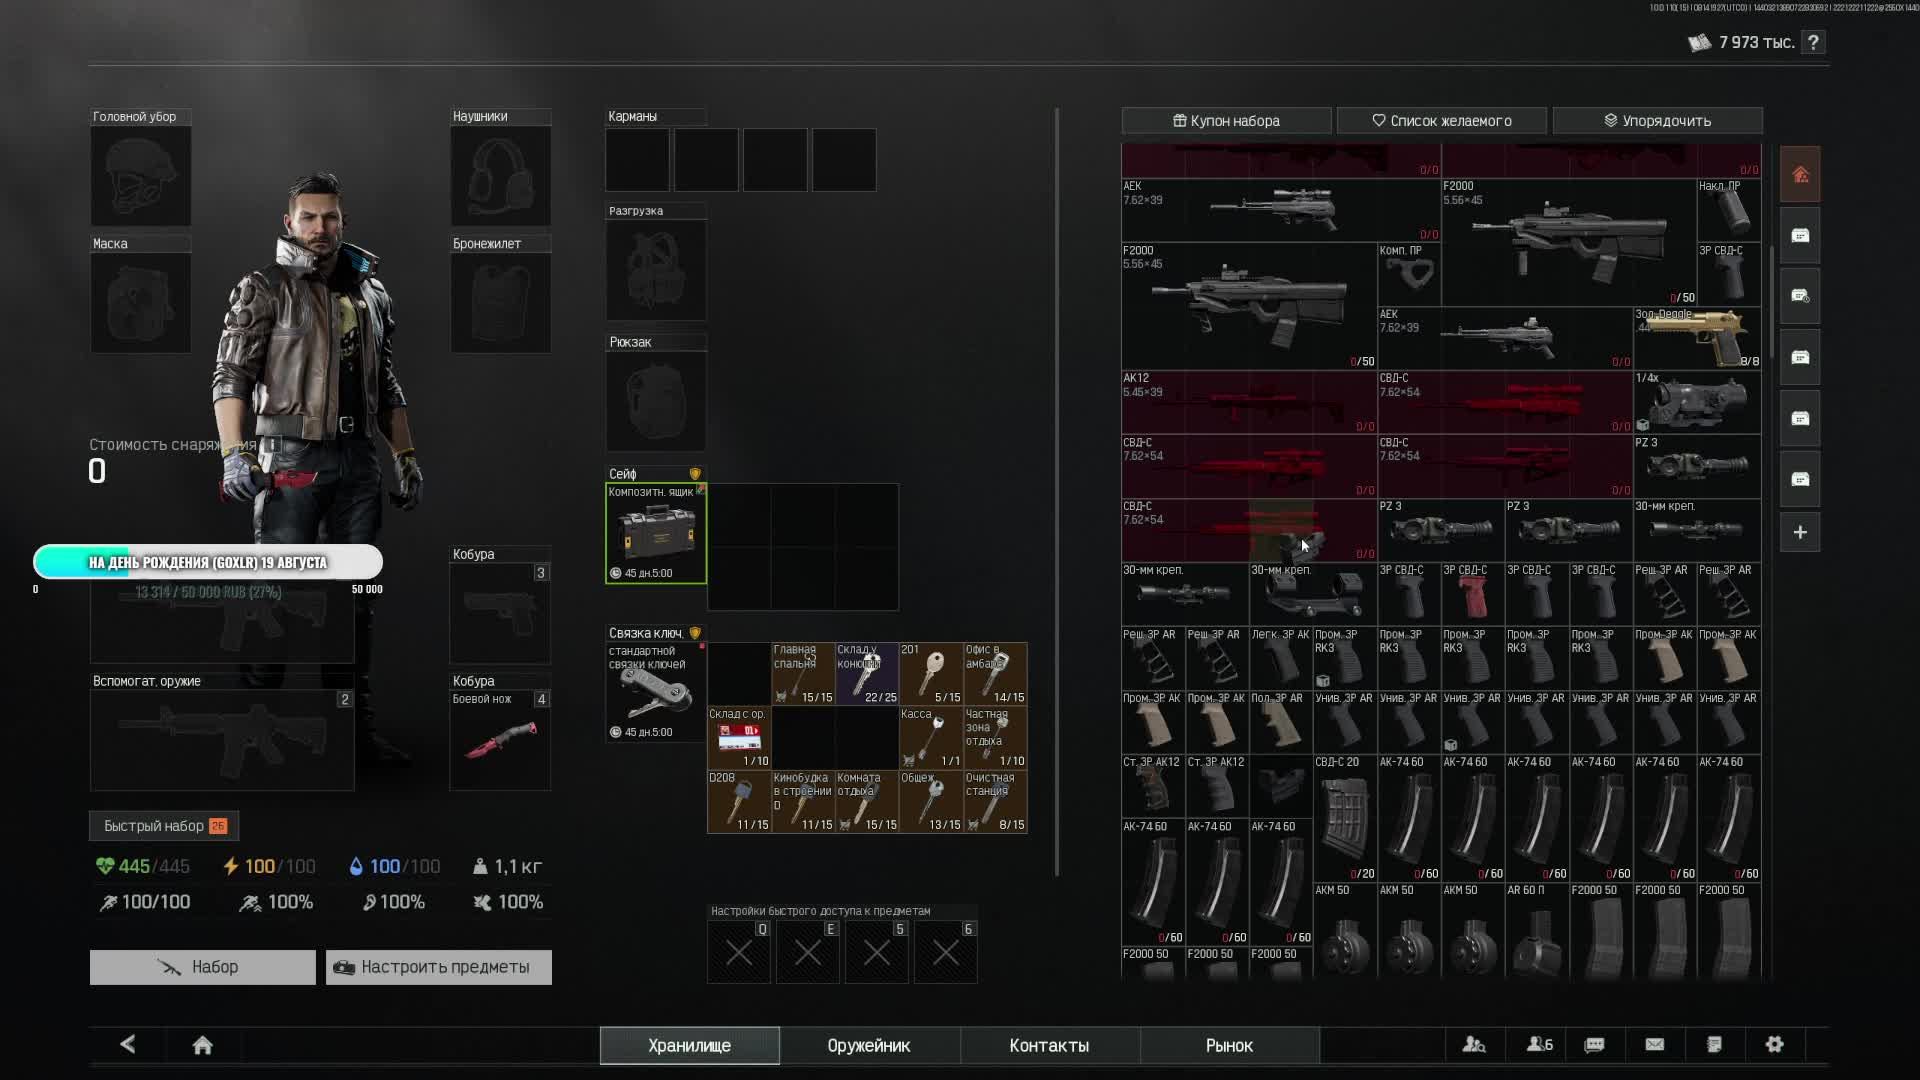Click the Упорядочить button

1657,121
